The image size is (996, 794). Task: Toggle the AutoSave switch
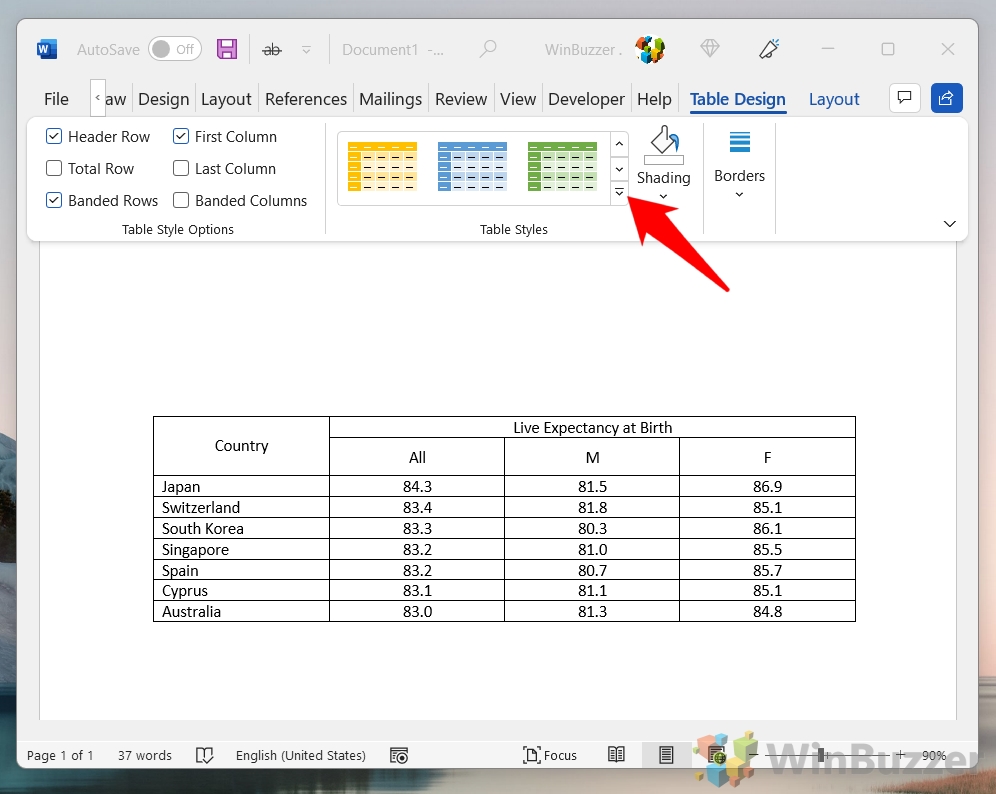(x=174, y=49)
